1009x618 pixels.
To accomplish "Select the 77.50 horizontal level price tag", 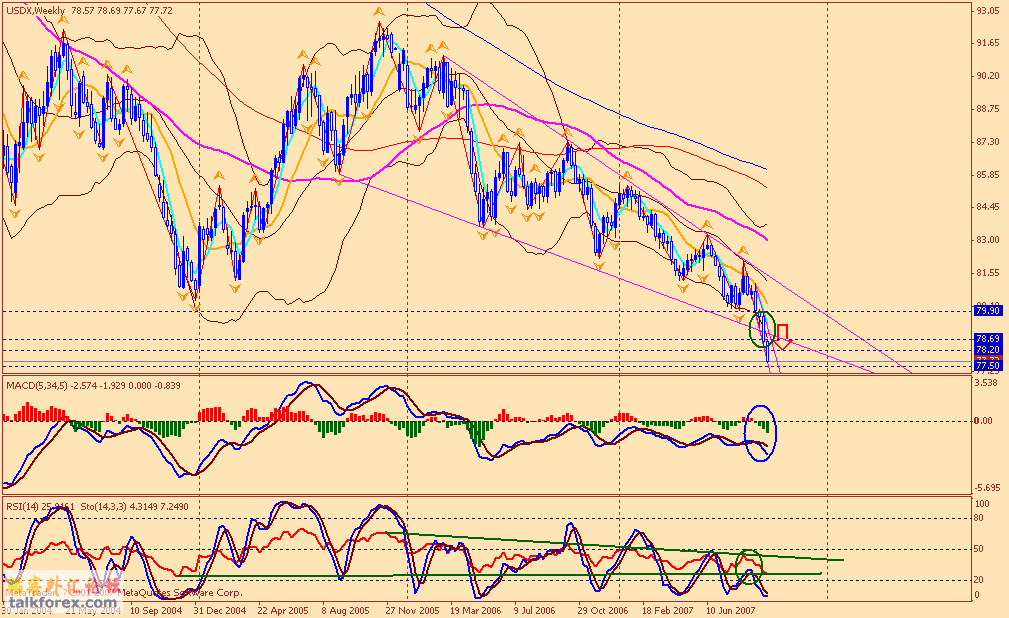I will tap(988, 366).
